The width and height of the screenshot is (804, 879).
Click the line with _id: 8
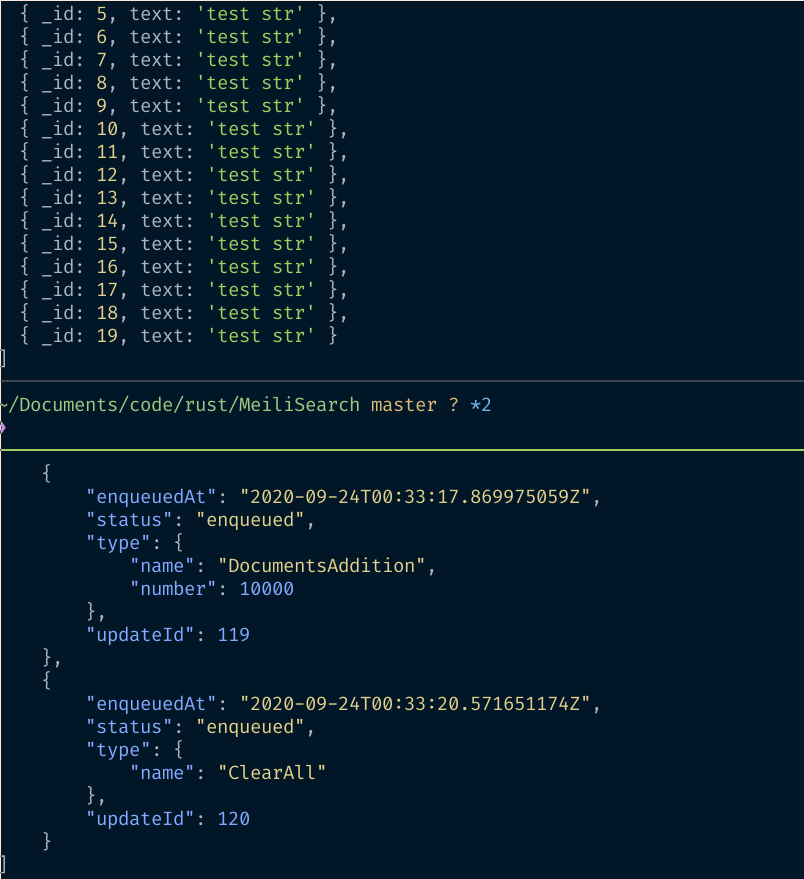[178, 83]
